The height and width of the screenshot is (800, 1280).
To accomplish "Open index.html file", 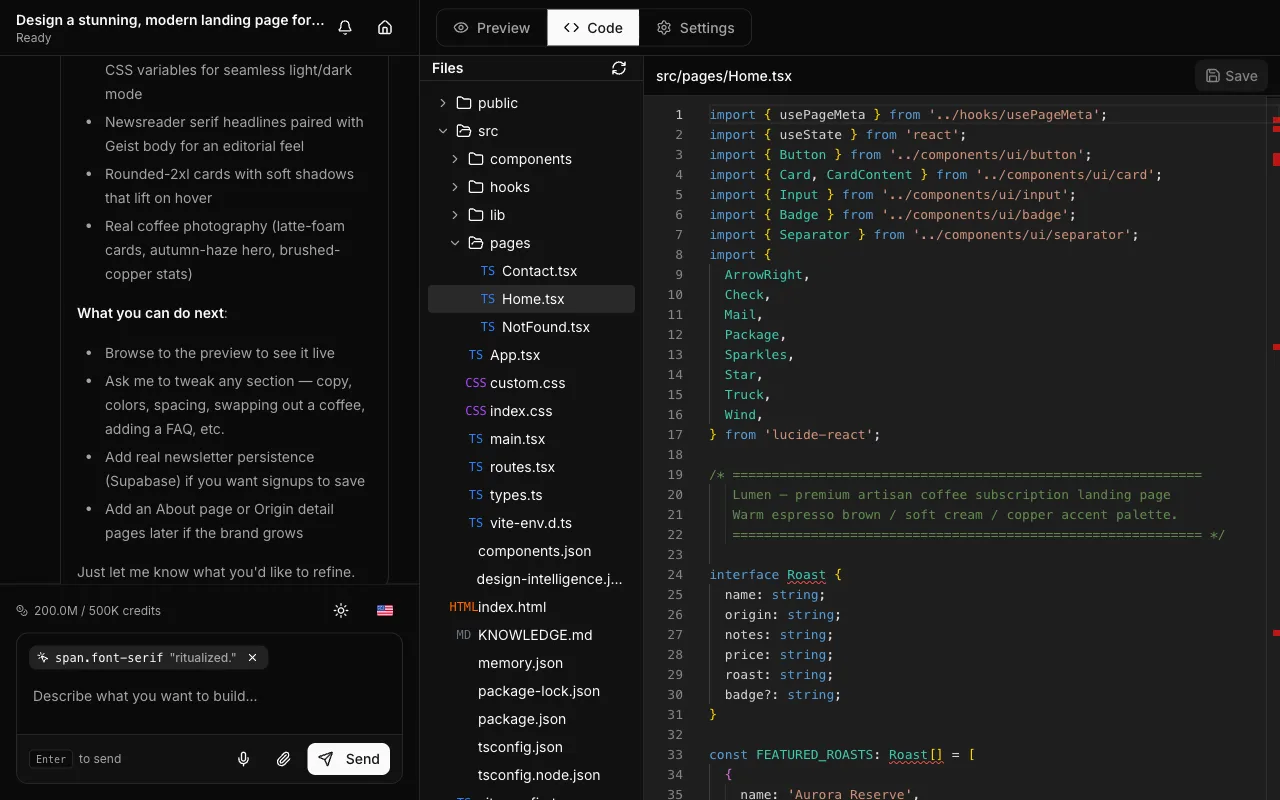I will pos(531,607).
